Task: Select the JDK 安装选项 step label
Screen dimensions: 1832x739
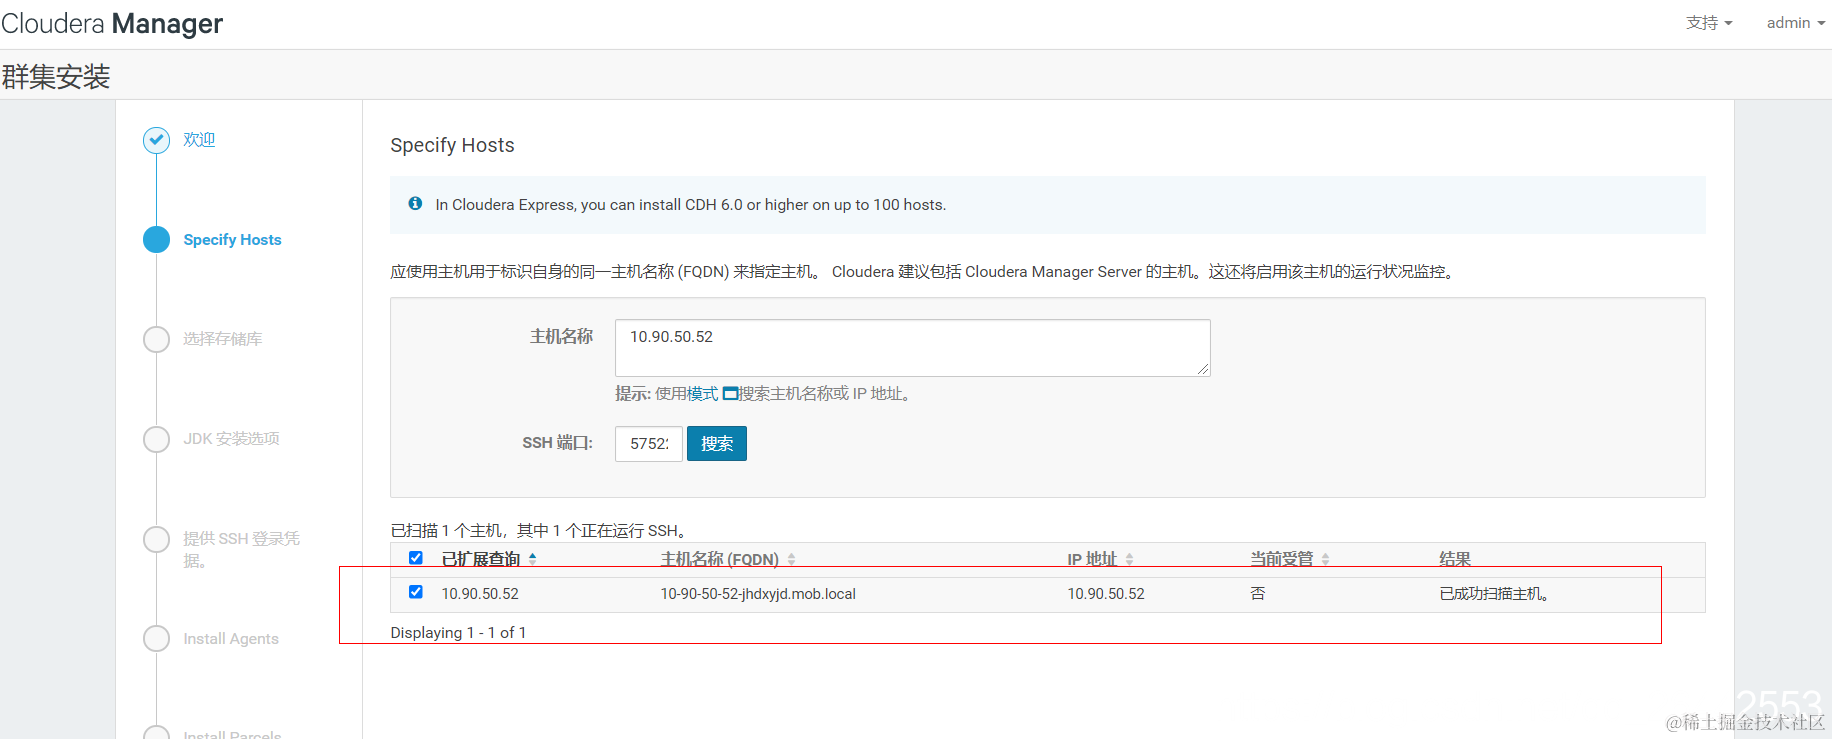Action: (x=231, y=439)
